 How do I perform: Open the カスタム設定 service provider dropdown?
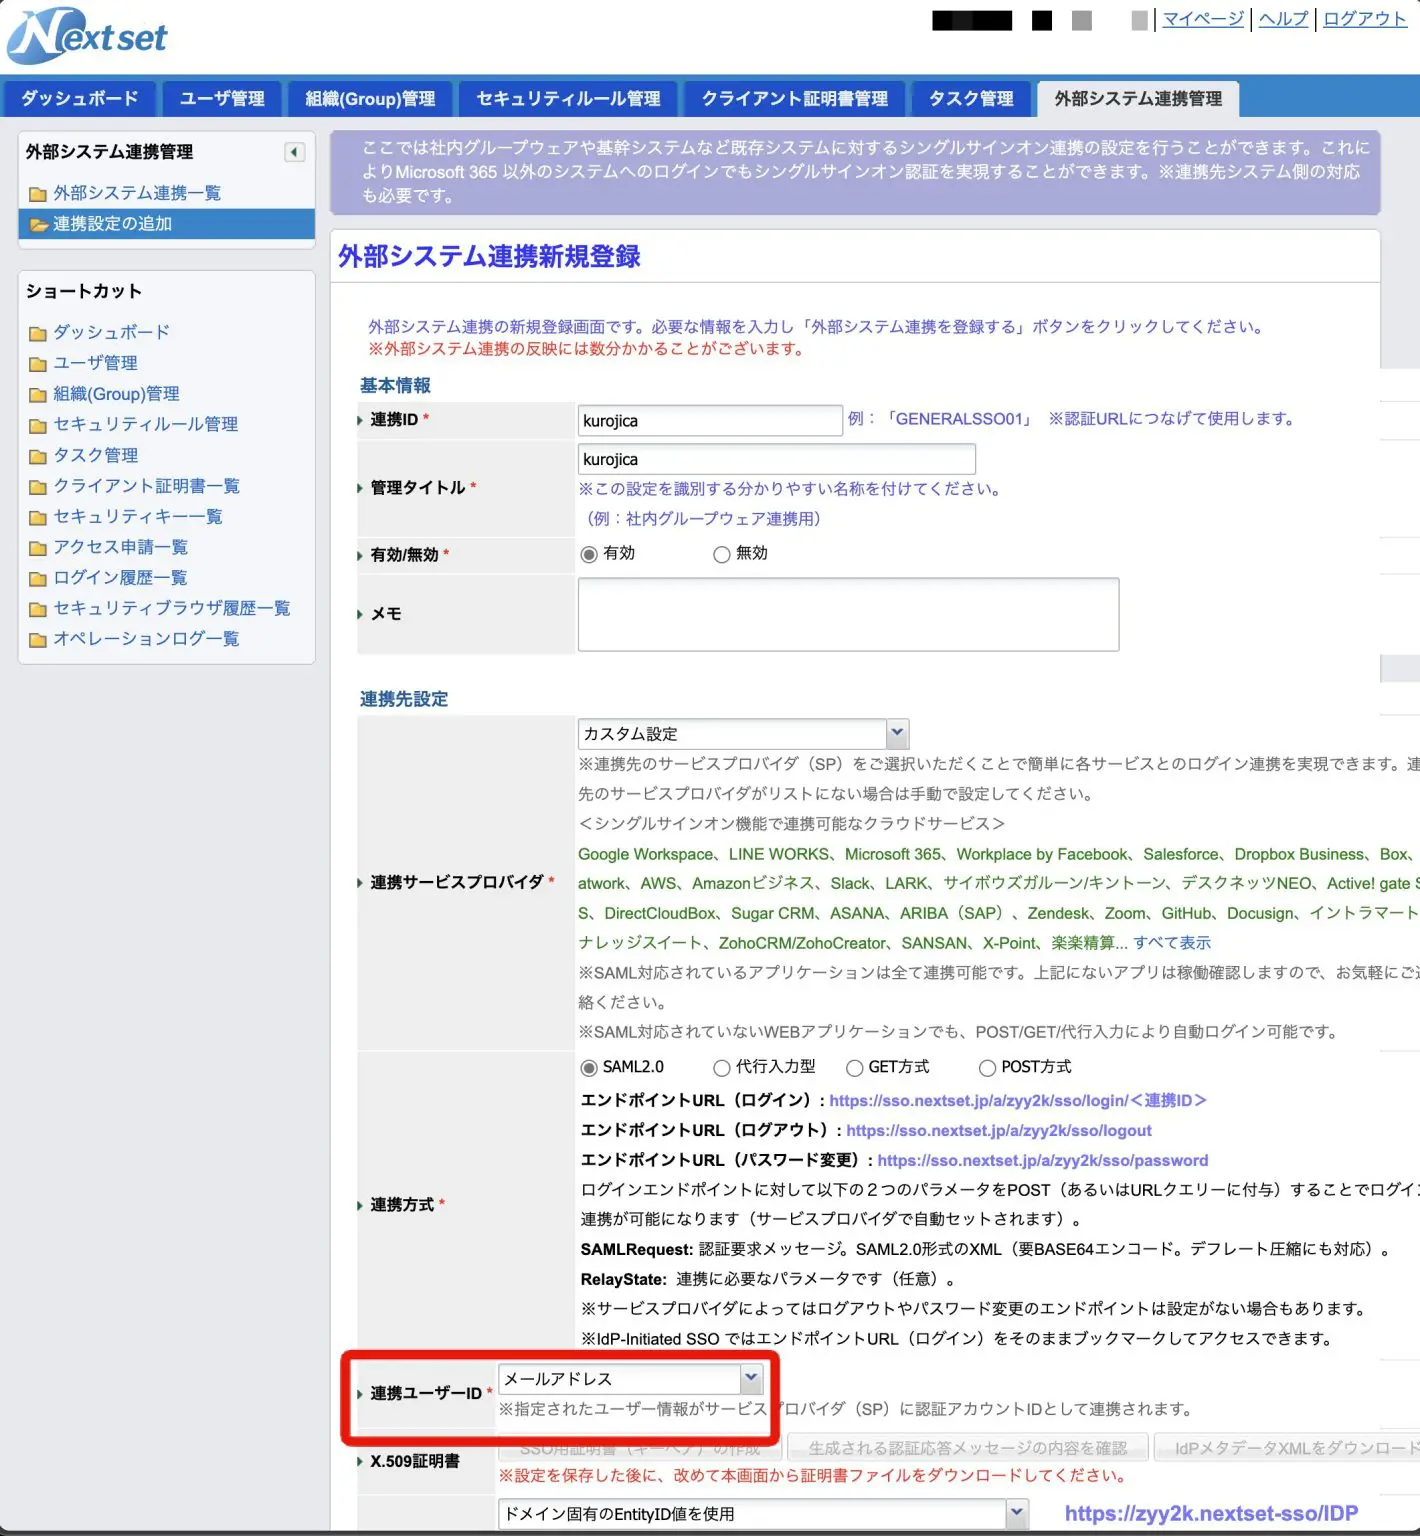(x=743, y=734)
